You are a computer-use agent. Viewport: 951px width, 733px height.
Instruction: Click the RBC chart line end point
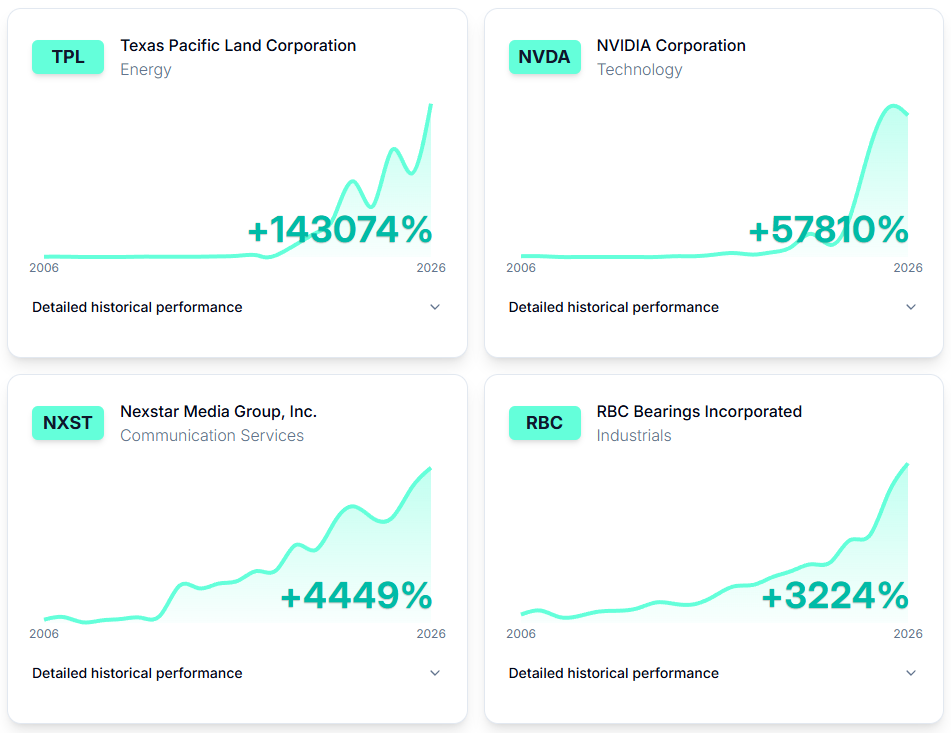(907, 464)
